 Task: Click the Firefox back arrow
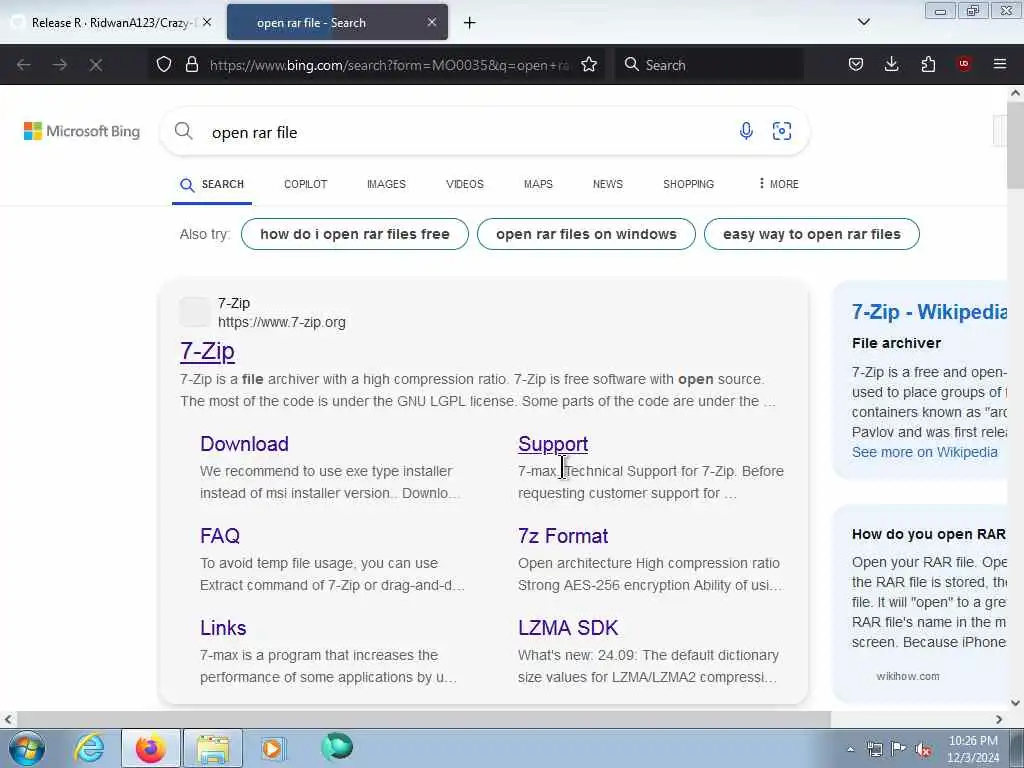tap(24, 65)
